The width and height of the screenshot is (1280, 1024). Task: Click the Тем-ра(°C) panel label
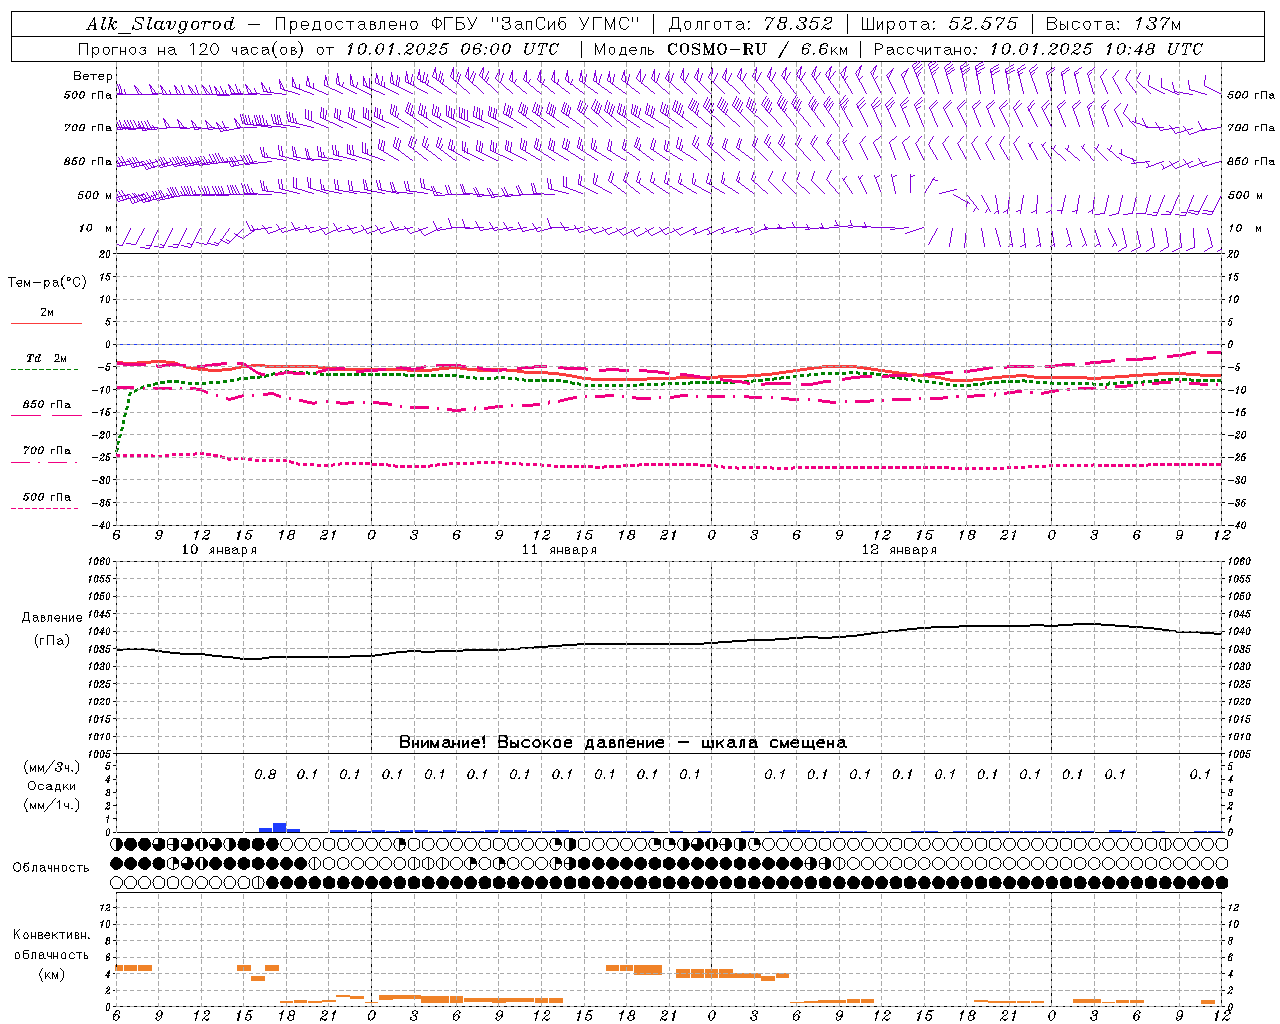coord(47,283)
